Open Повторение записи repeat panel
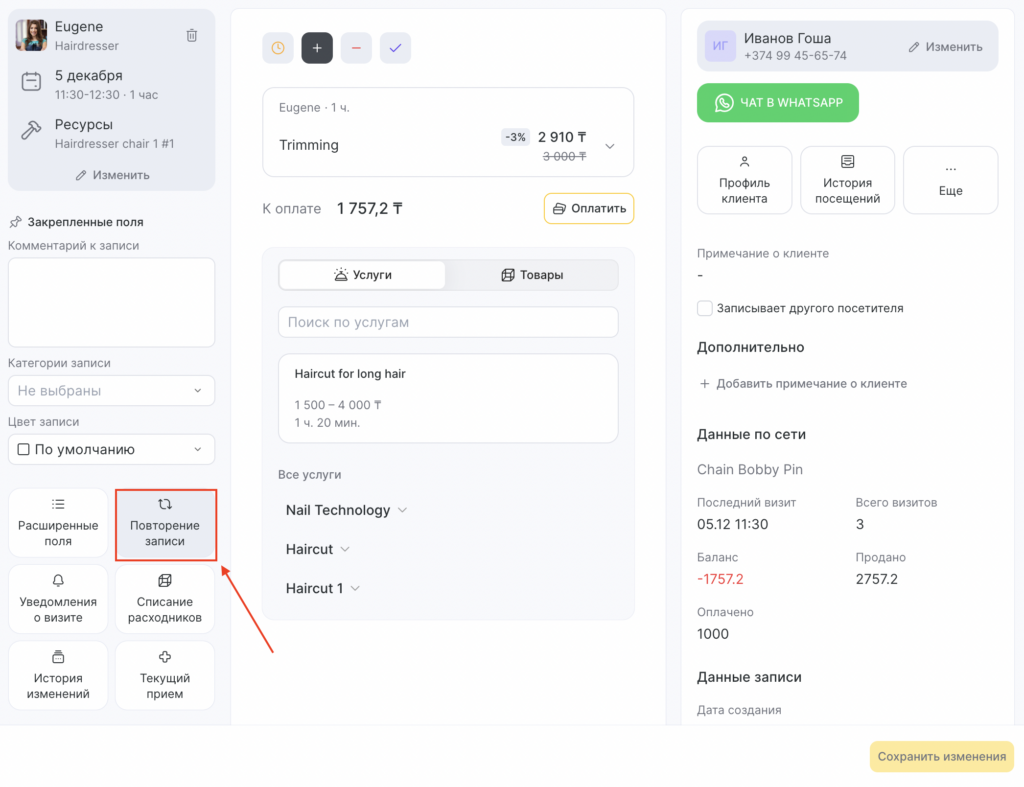1024x787 pixels. pos(165,524)
